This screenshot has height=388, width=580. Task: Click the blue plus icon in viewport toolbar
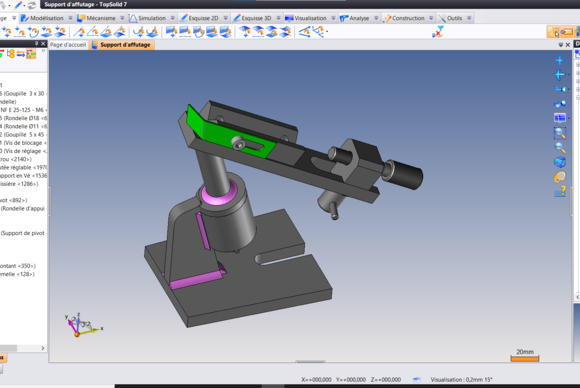coord(560,60)
